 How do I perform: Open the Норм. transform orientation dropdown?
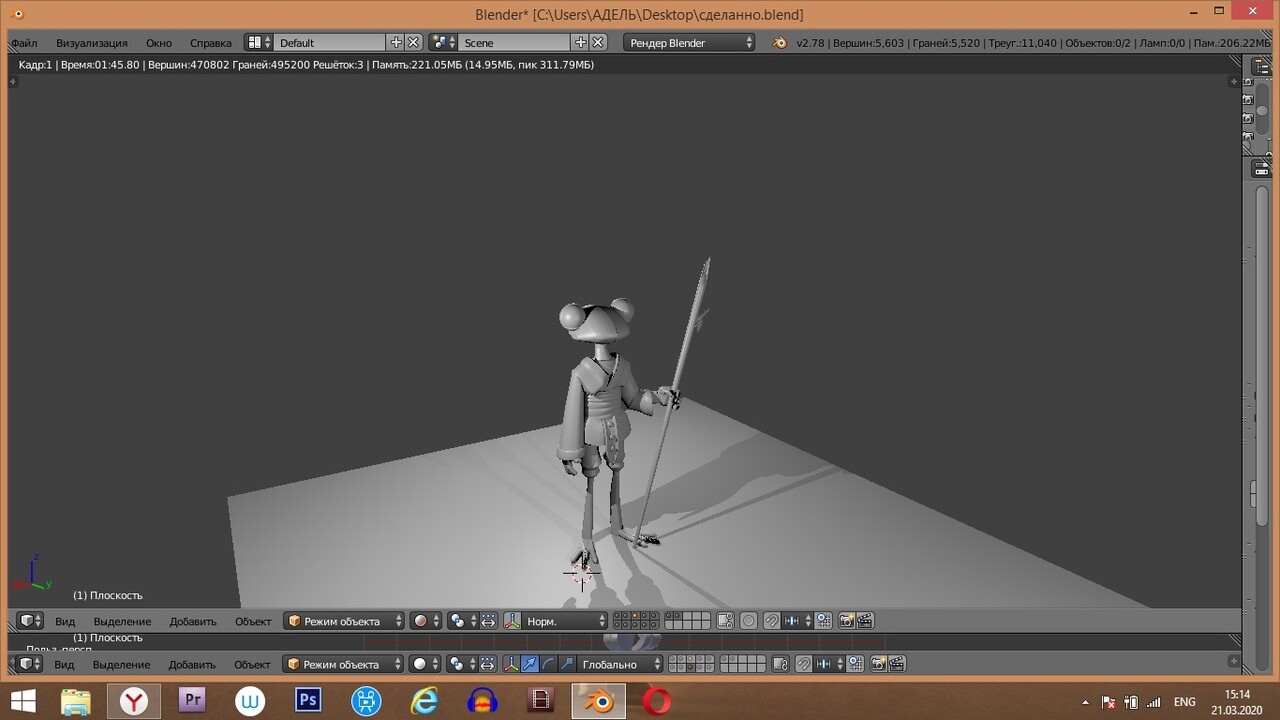565,621
